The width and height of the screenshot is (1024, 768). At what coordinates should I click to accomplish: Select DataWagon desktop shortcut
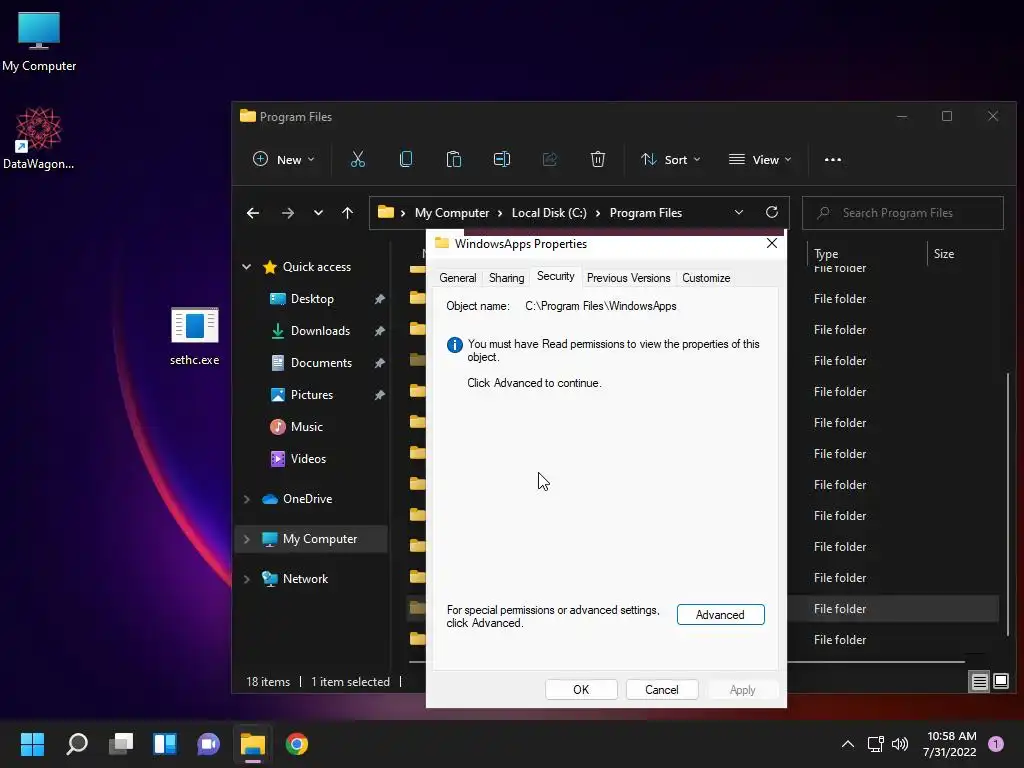pos(39,138)
